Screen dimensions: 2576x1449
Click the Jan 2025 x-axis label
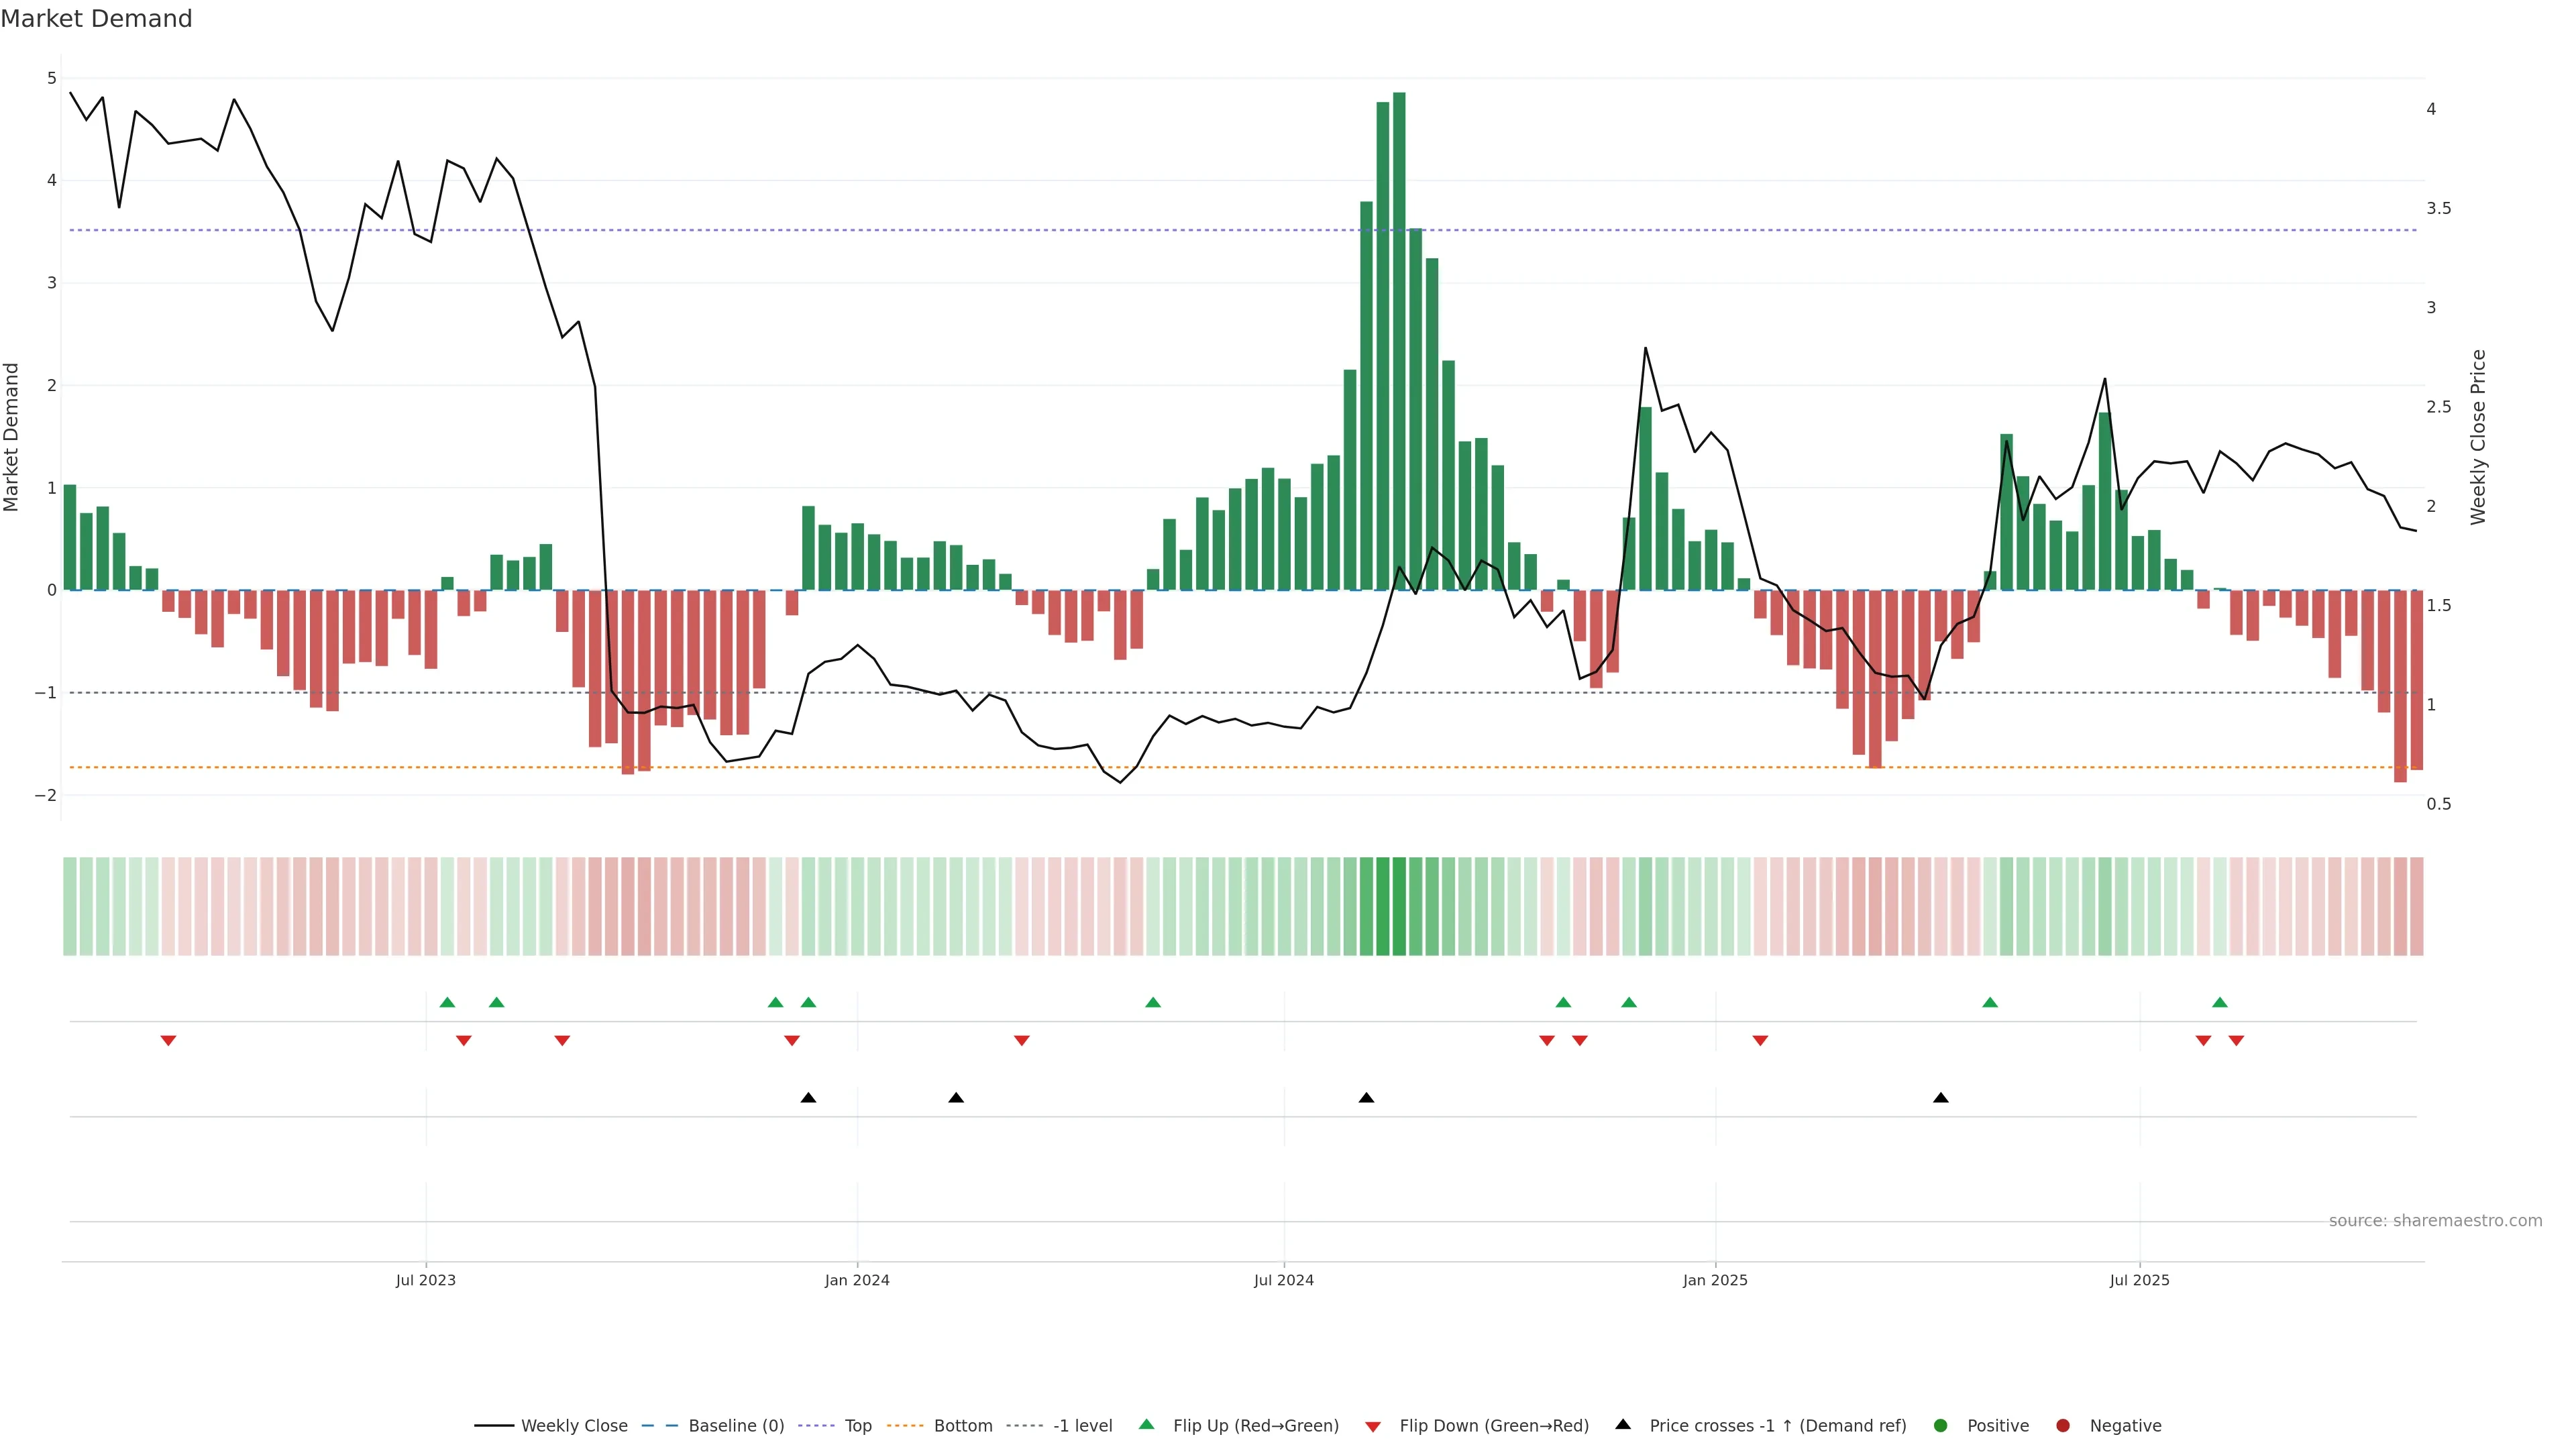[x=1714, y=1280]
